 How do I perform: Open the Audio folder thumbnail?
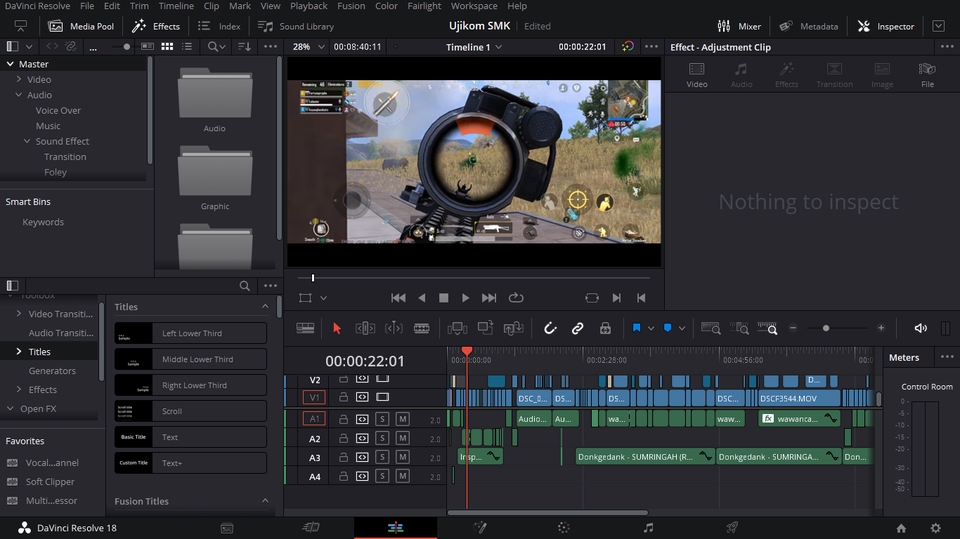pyautogui.click(x=215, y=93)
